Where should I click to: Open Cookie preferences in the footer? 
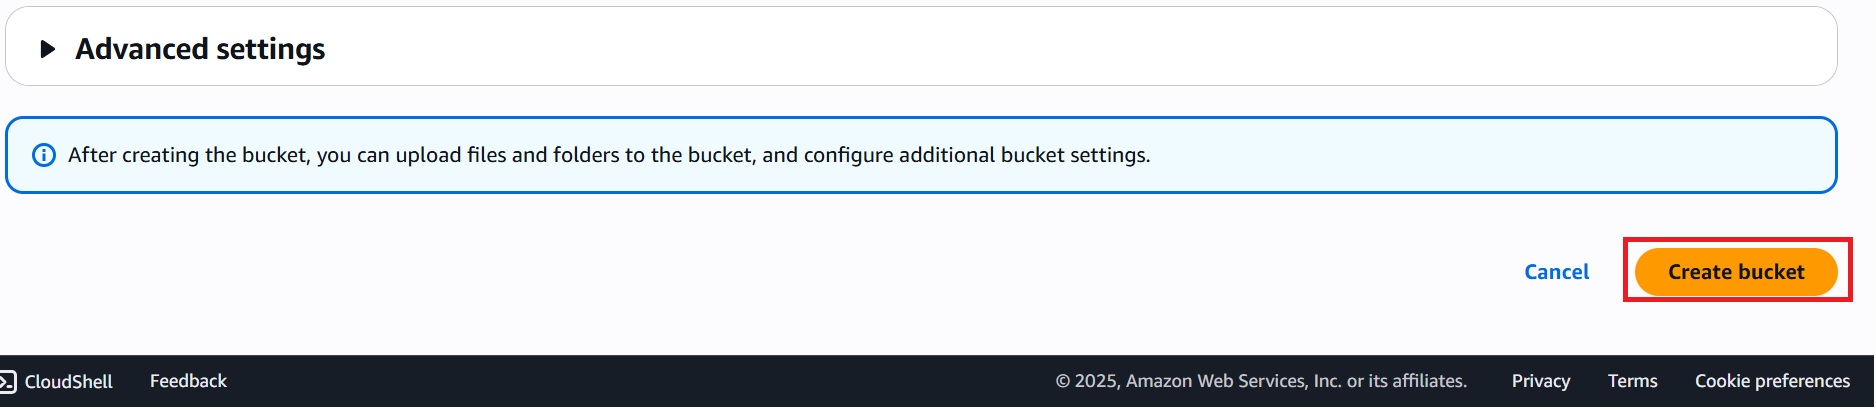(1772, 381)
